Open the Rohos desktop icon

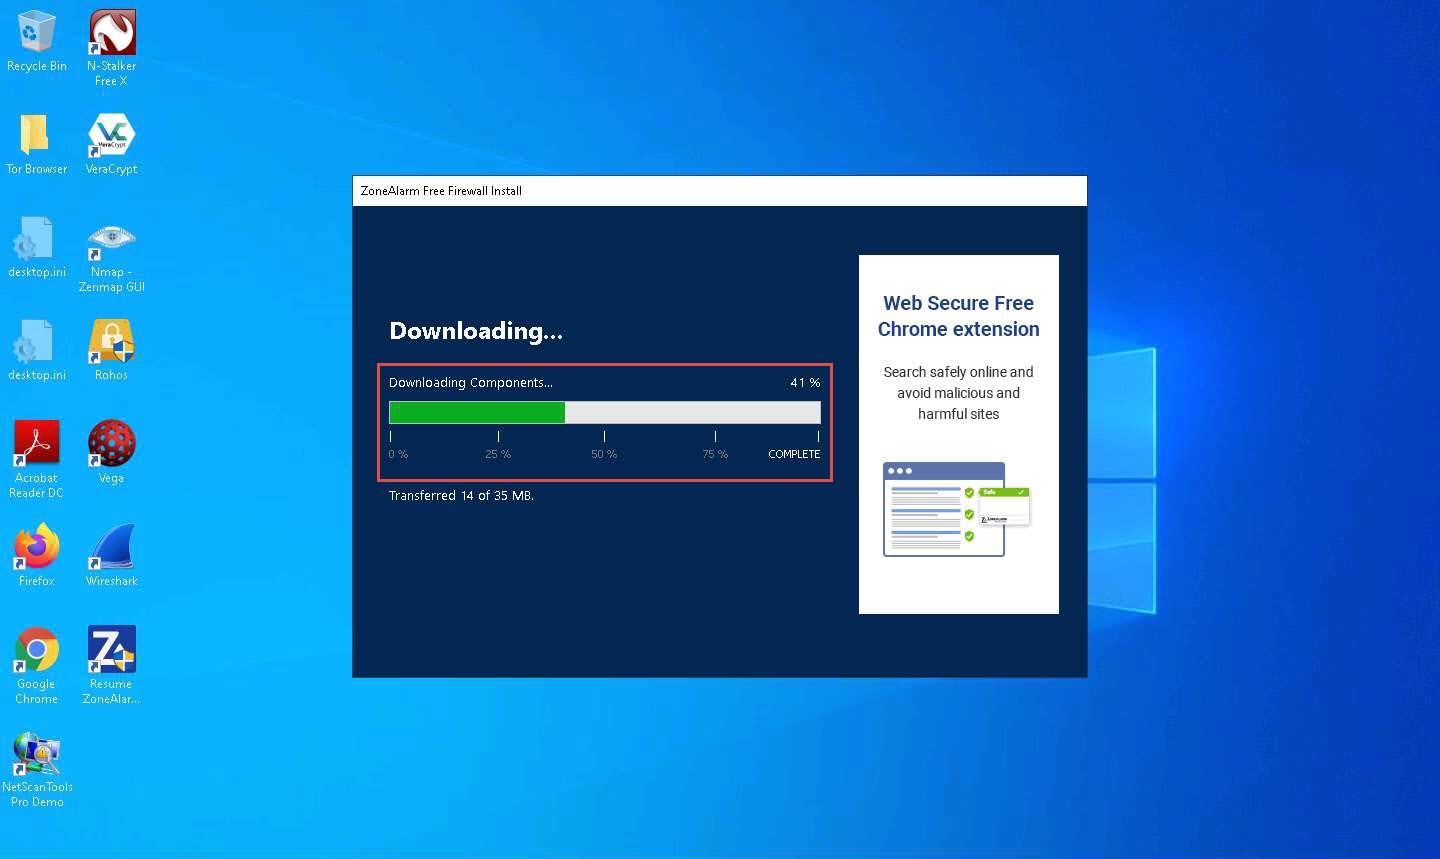[x=112, y=350]
